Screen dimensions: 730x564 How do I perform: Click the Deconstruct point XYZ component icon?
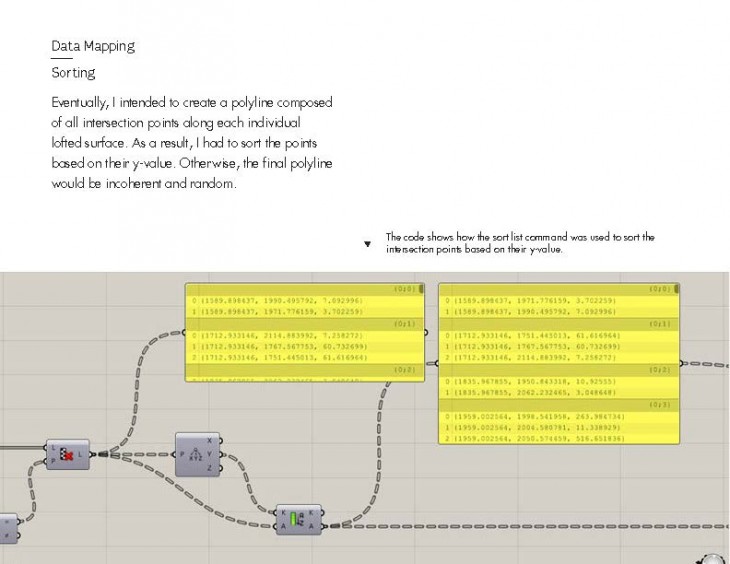point(195,454)
